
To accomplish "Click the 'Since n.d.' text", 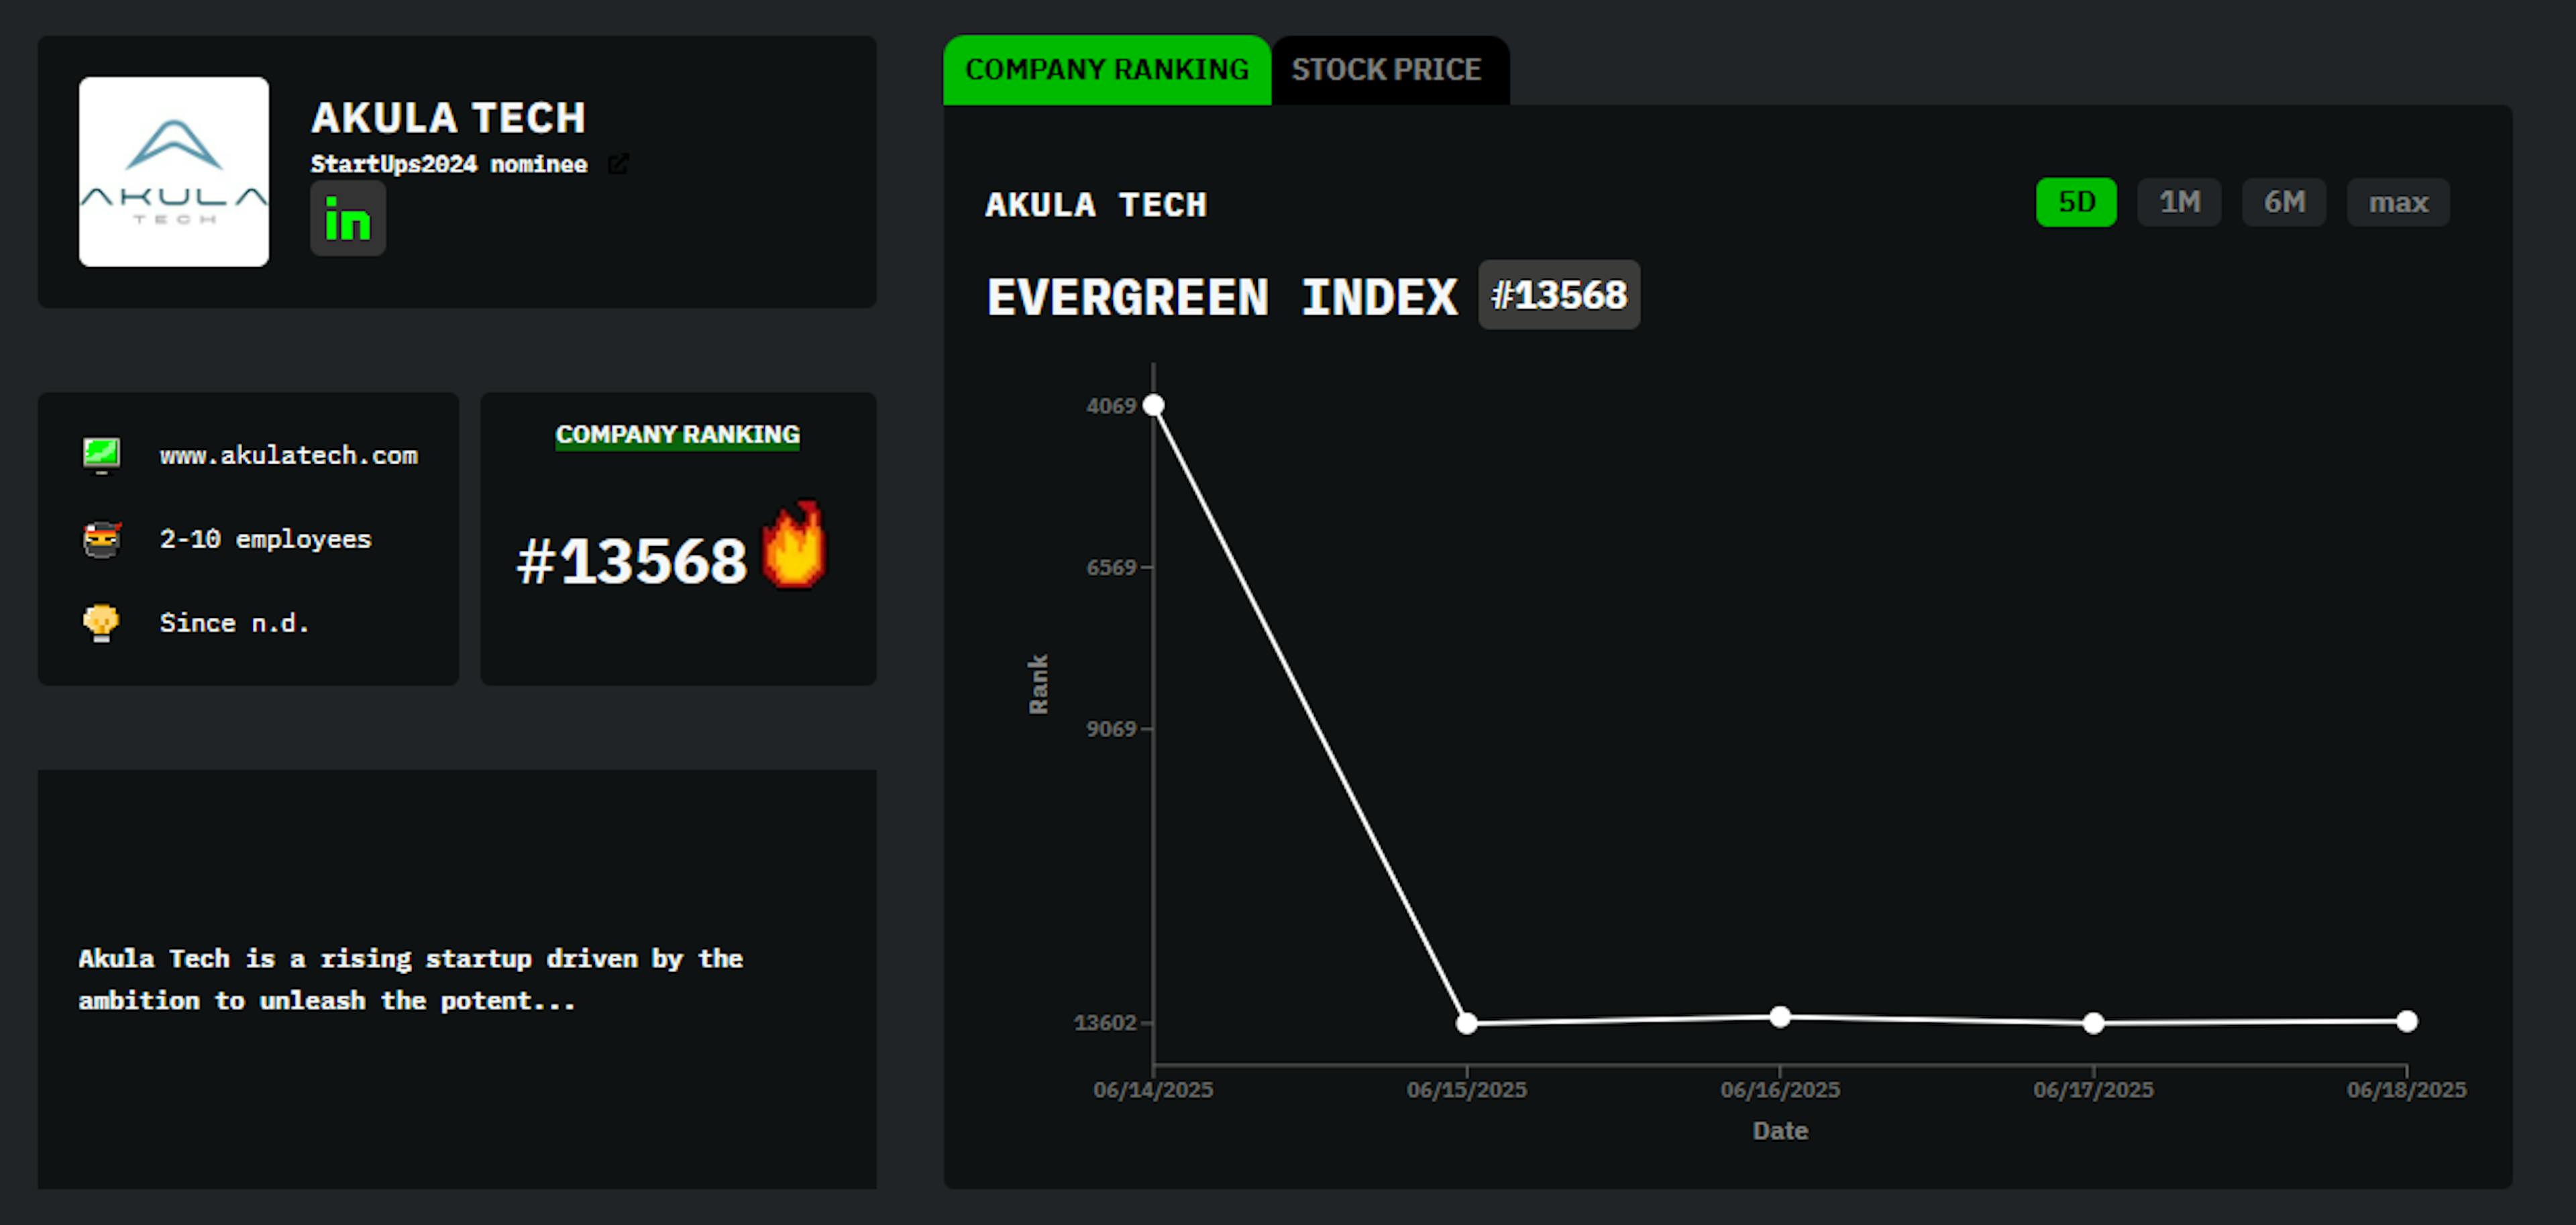I will tap(234, 623).
